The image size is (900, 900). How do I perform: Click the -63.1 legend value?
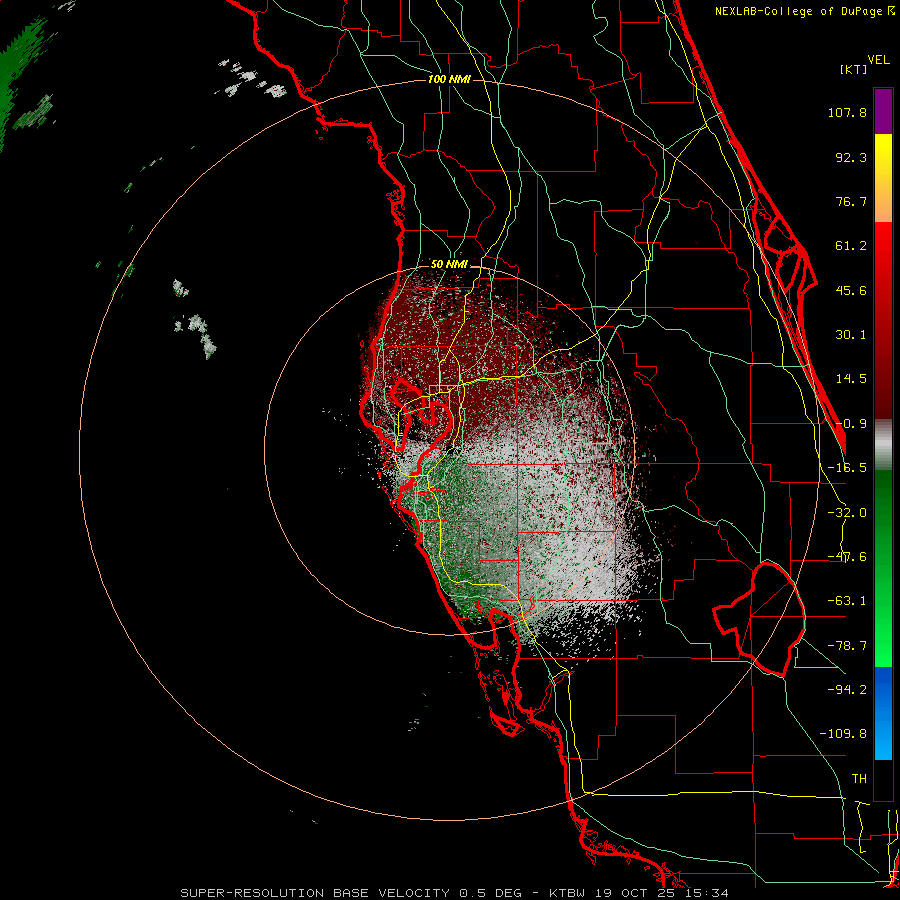coord(847,601)
